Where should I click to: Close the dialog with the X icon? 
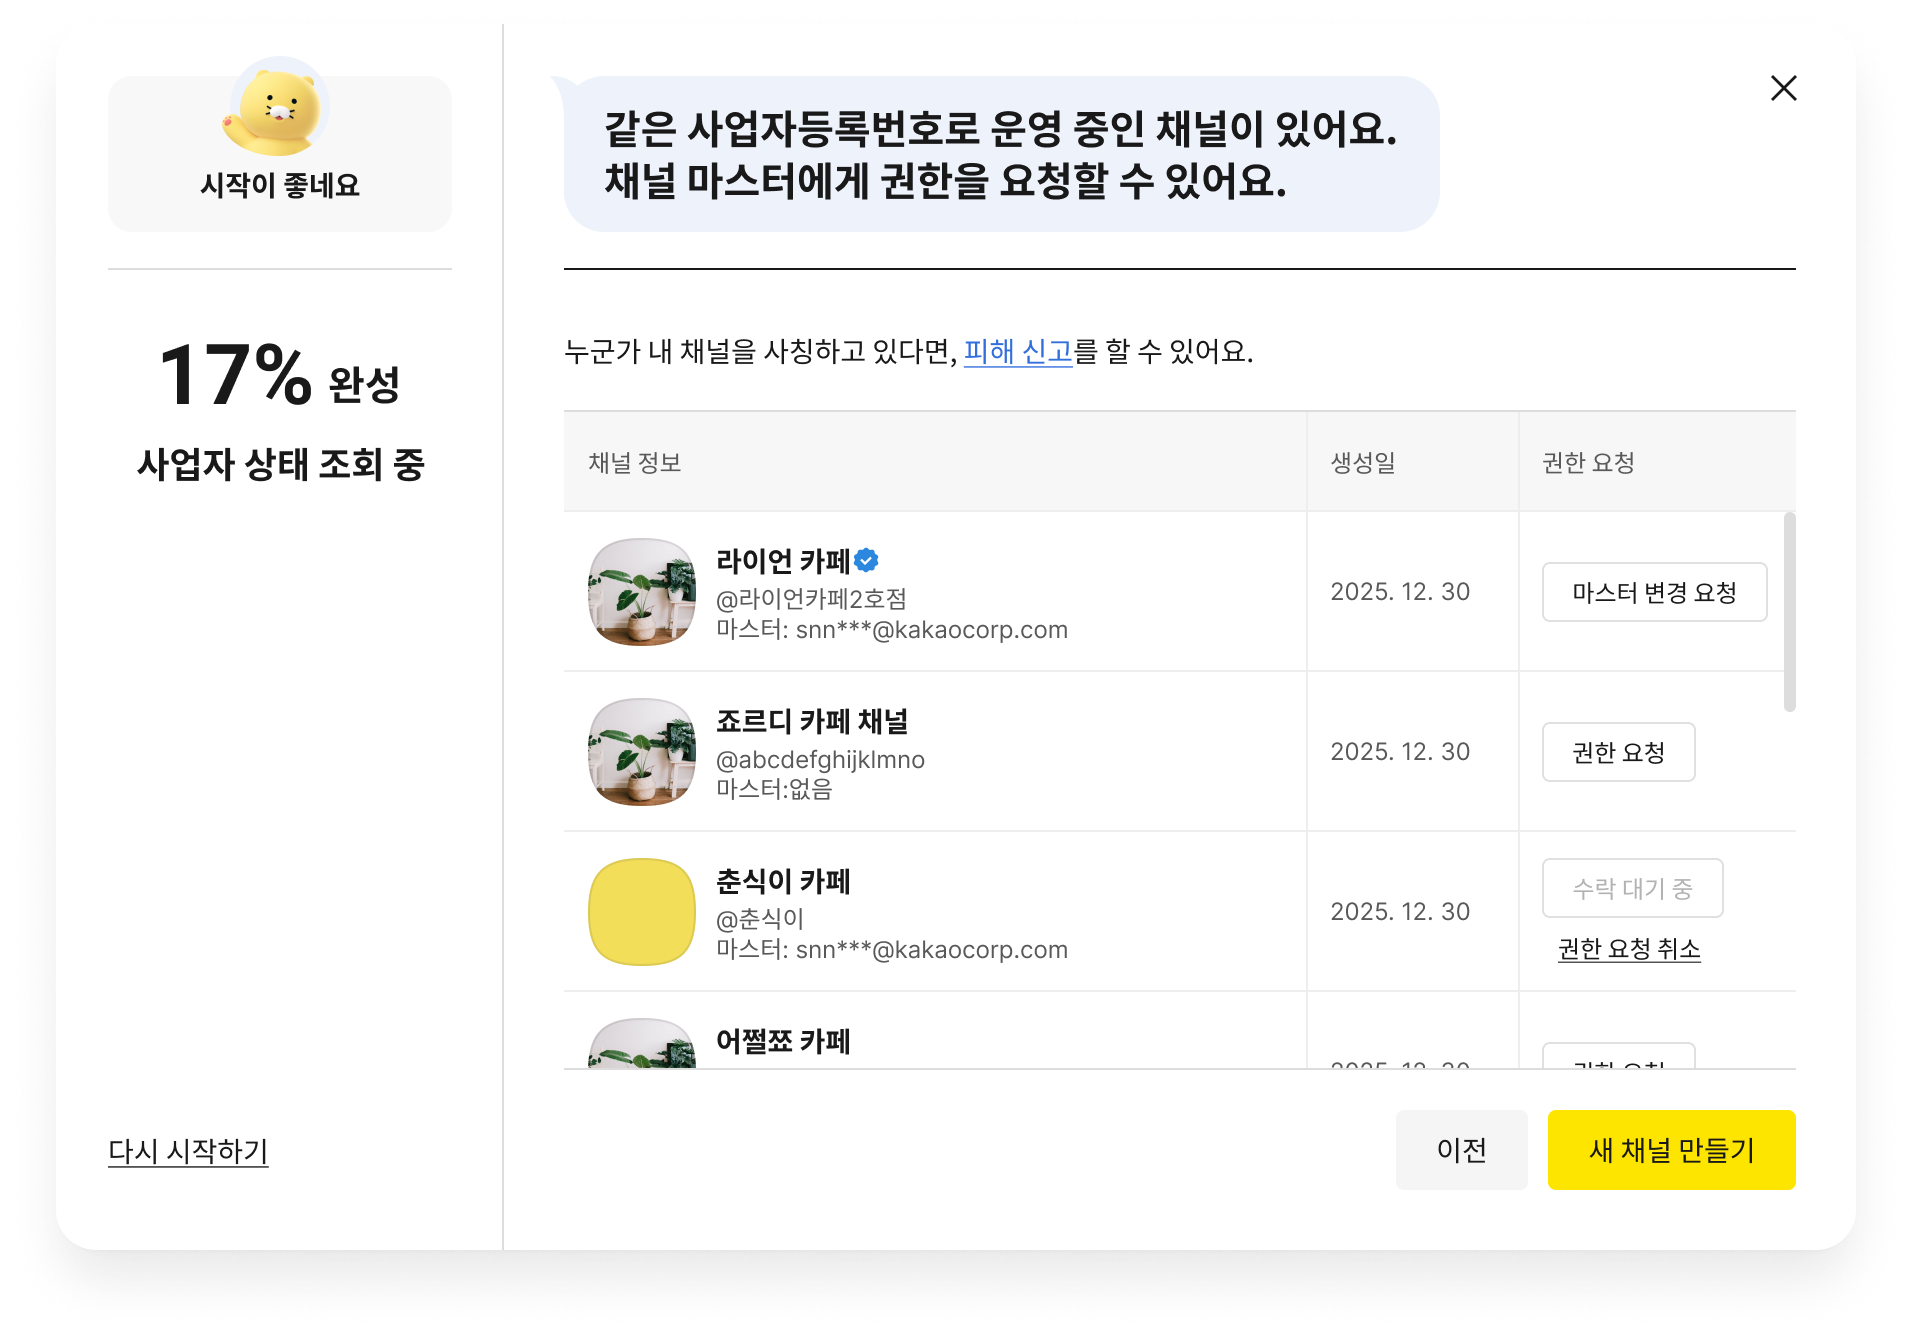click(x=1783, y=88)
